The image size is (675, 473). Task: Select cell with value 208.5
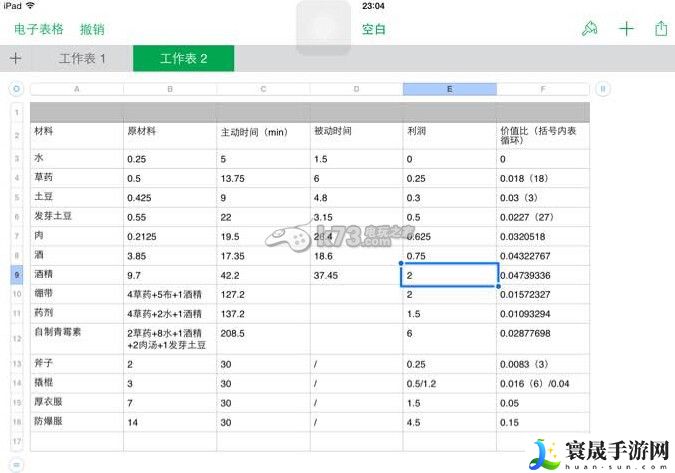click(x=263, y=339)
